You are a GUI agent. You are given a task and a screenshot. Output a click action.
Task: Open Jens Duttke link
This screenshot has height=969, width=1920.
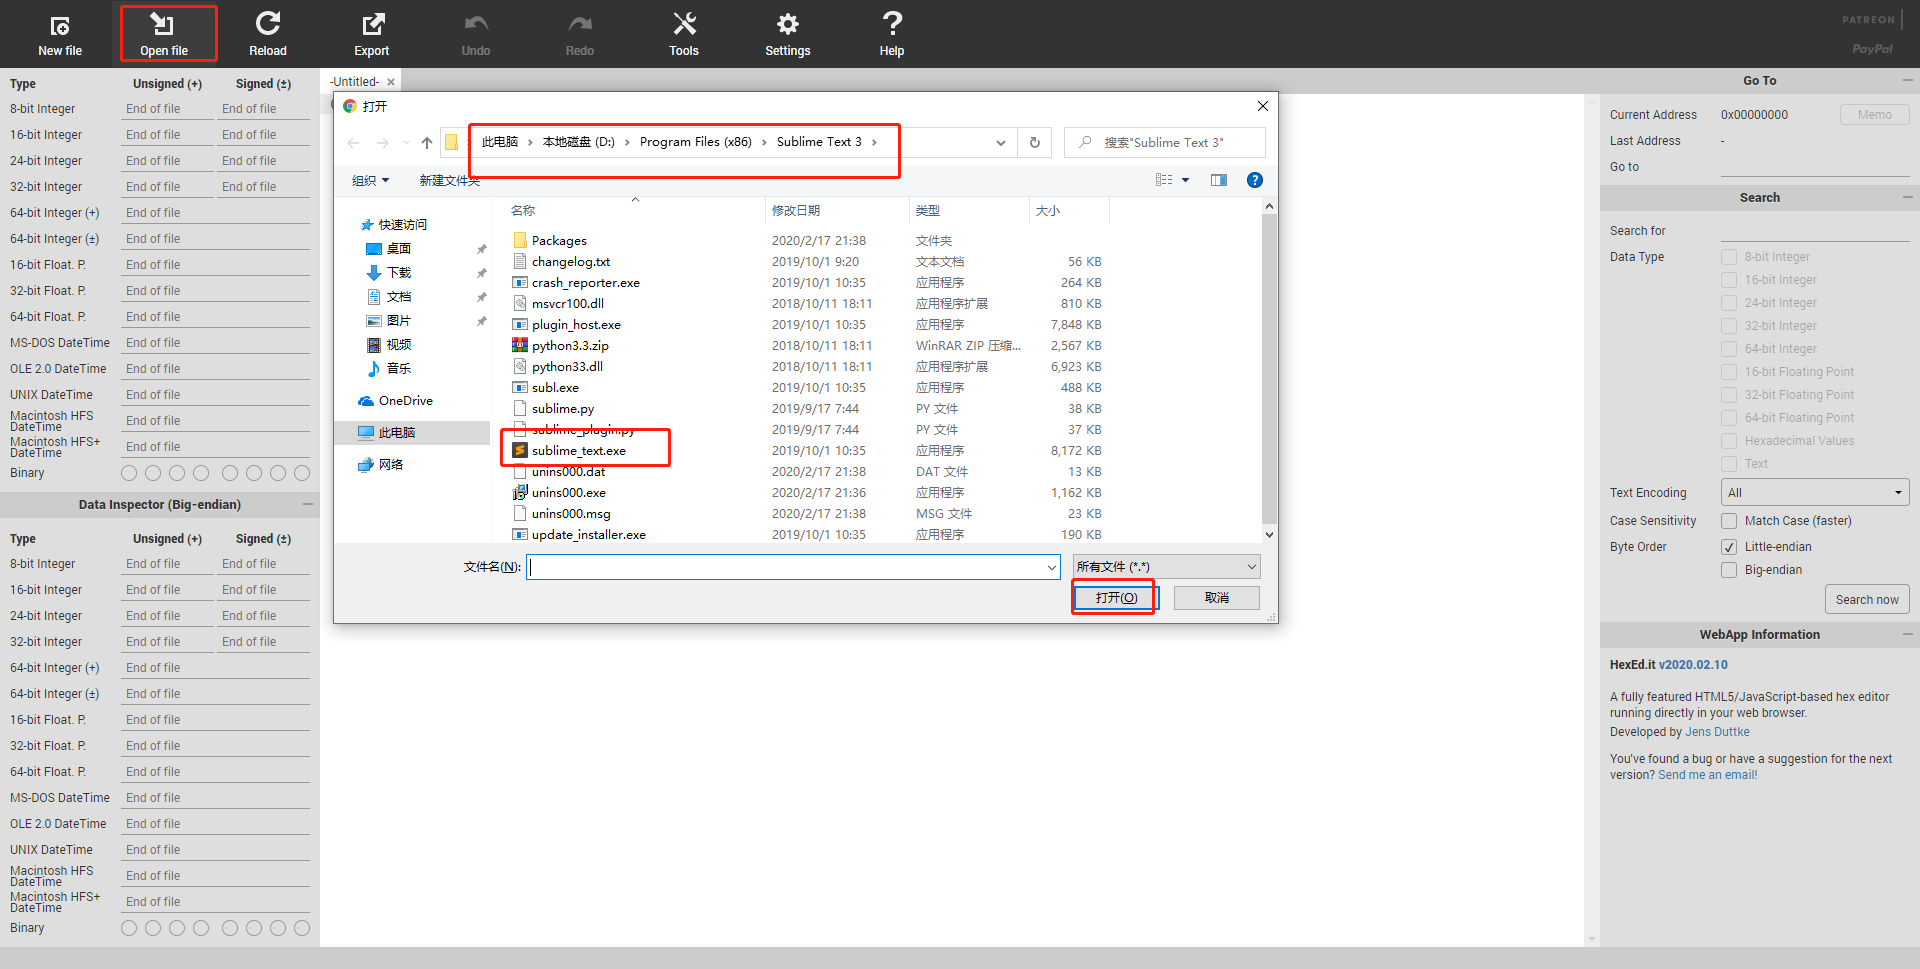(1717, 732)
